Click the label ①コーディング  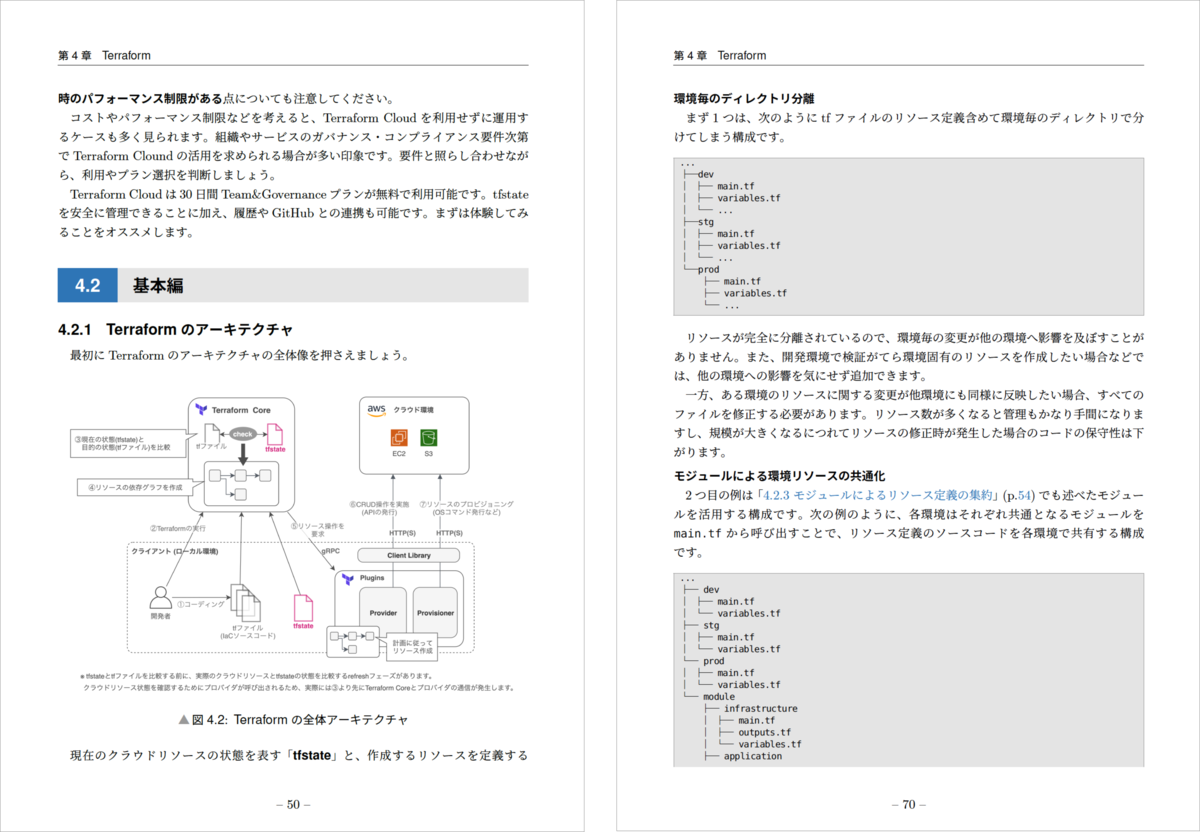[200, 603]
